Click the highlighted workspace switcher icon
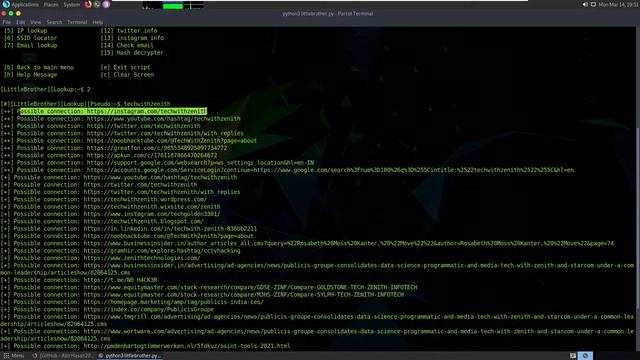This screenshot has height=360, width=640. 585,356
